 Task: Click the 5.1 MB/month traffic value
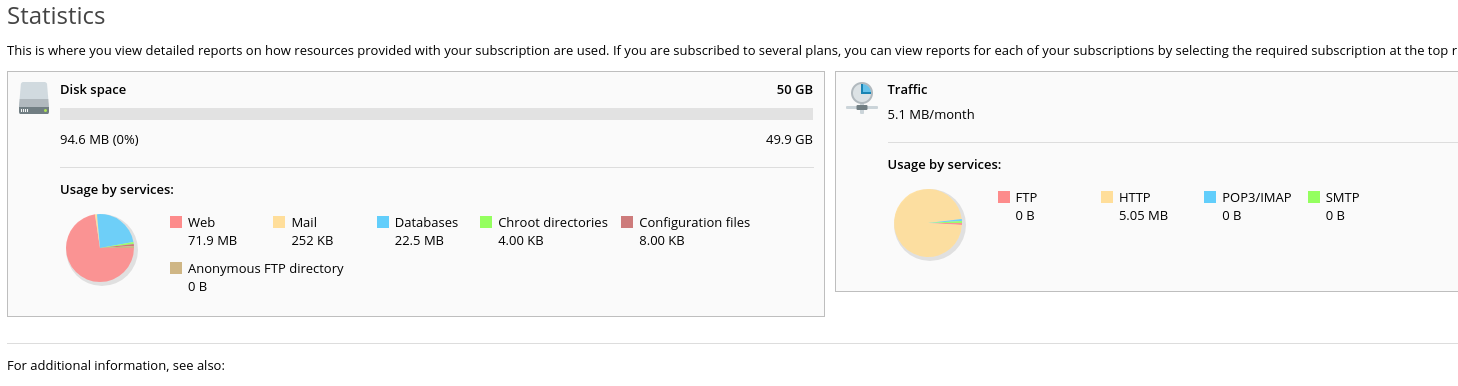pyautogui.click(x=931, y=114)
